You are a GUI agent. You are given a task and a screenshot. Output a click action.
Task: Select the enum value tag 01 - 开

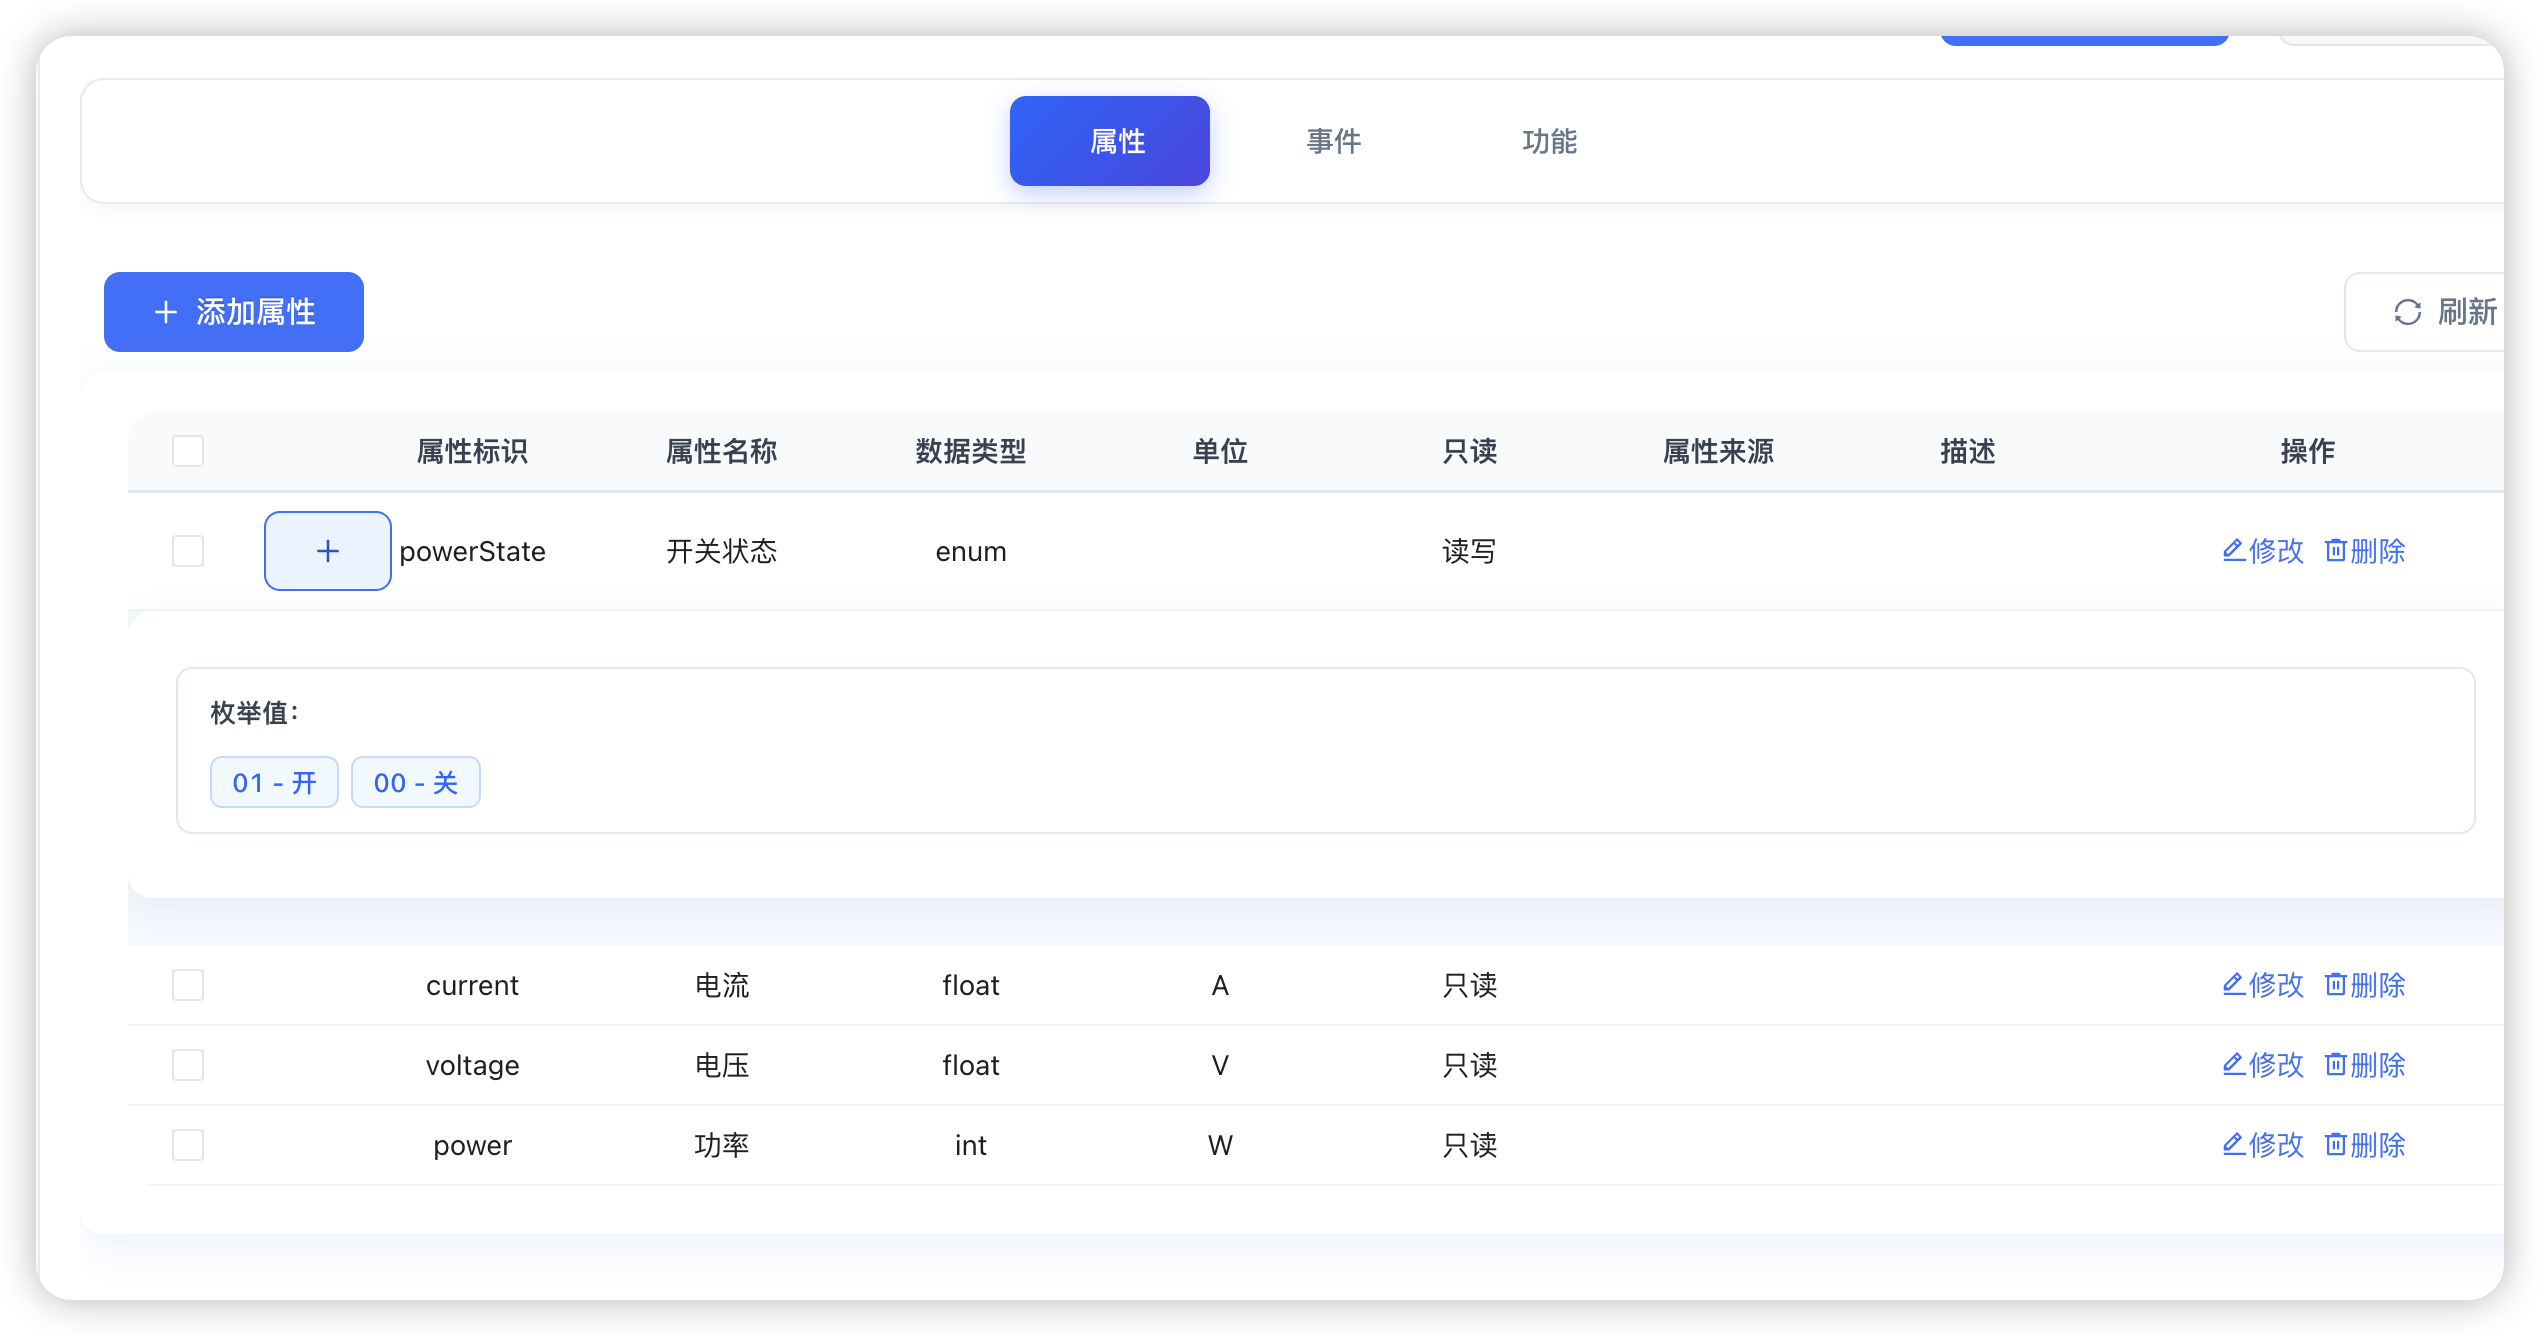(274, 782)
